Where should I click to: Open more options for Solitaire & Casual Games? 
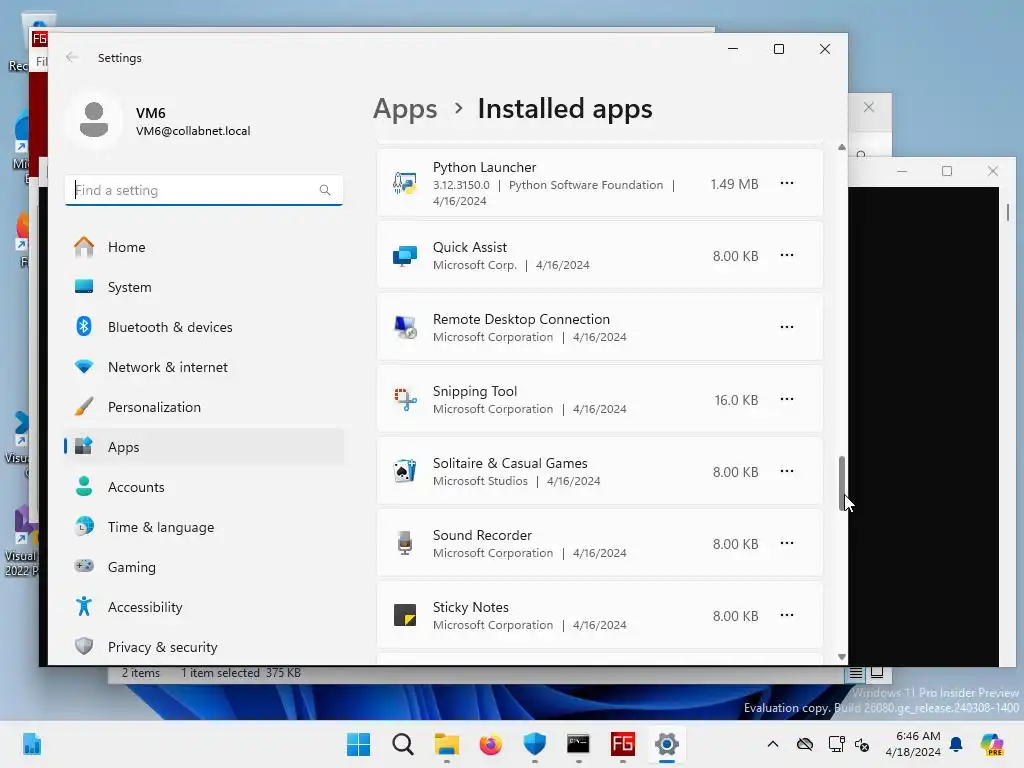[787, 471]
